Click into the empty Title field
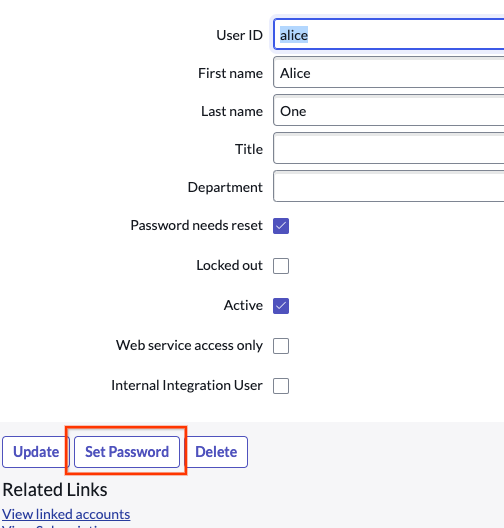 click(x=389, y=148)
